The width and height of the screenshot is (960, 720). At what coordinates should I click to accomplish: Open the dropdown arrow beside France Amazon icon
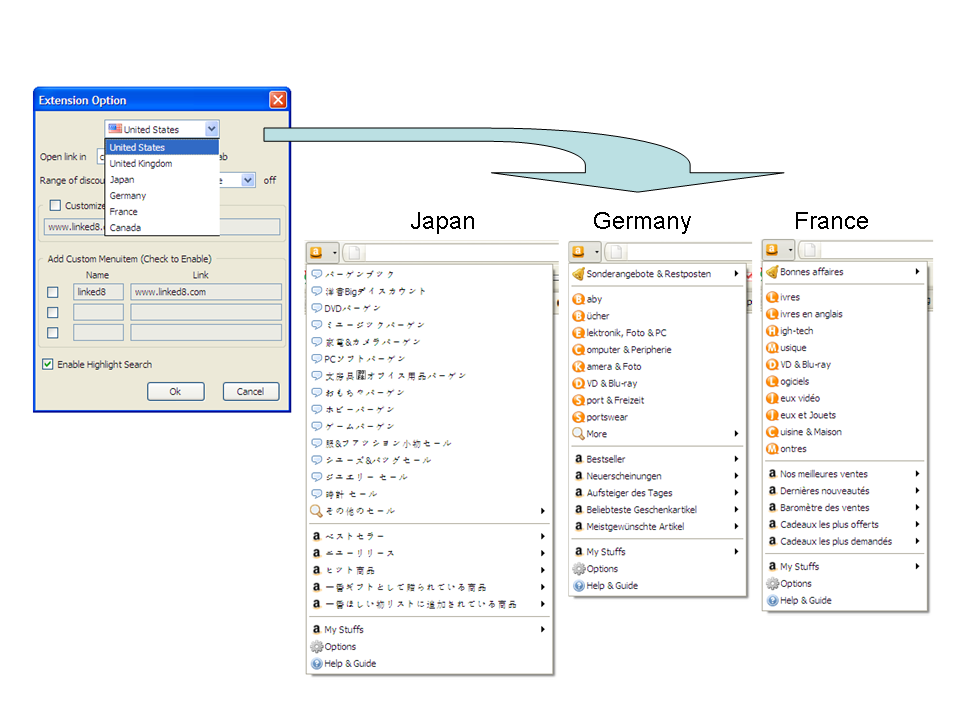point(790,250)
